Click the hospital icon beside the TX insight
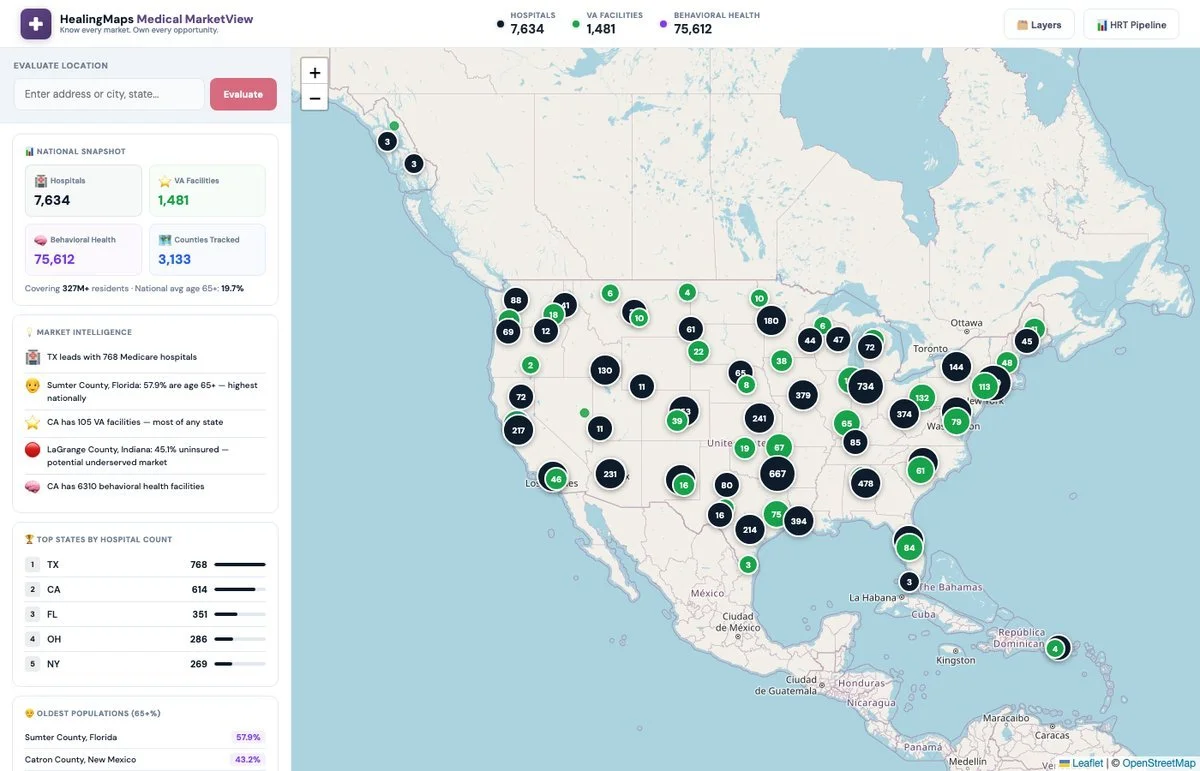This screenshot has height=771, width=1200. (x=32, y=357)
